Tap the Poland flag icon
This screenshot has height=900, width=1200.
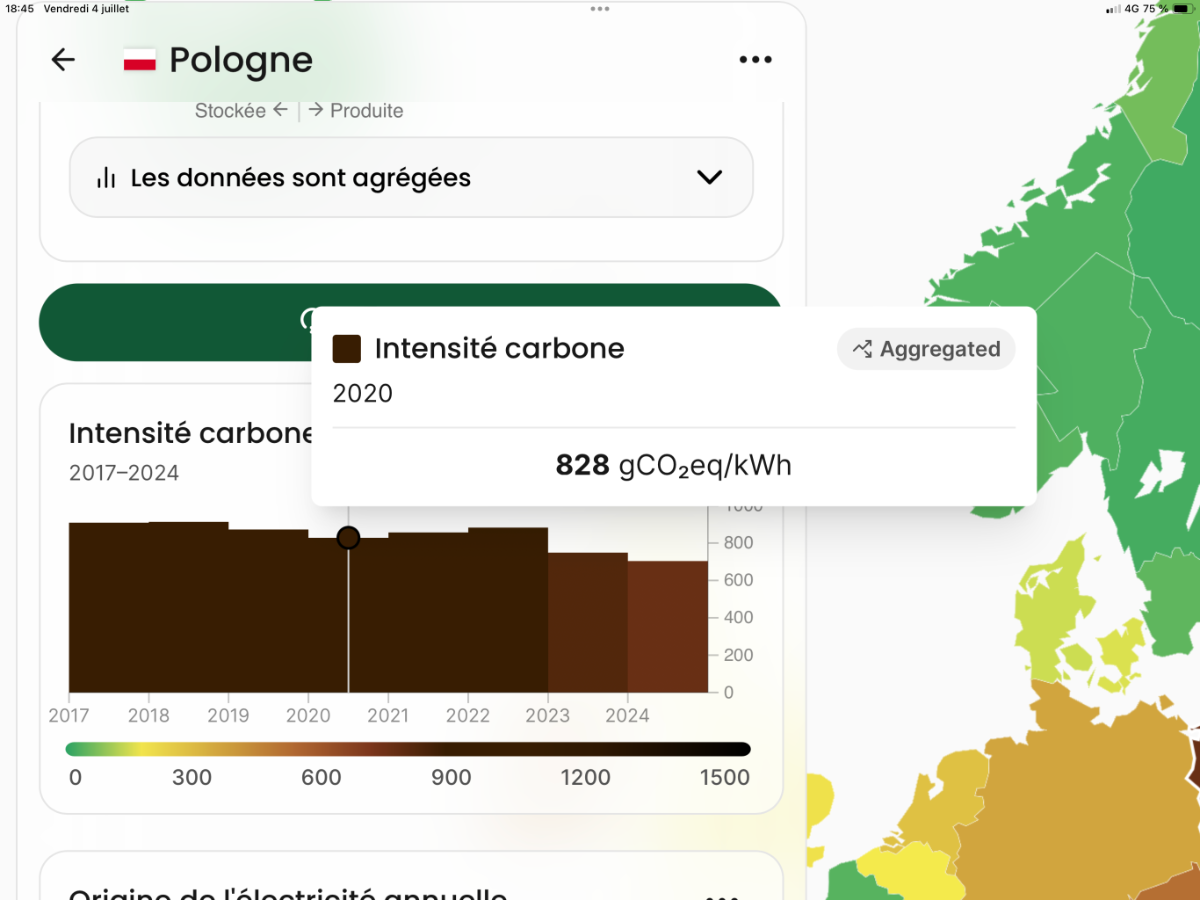(140, 60)
